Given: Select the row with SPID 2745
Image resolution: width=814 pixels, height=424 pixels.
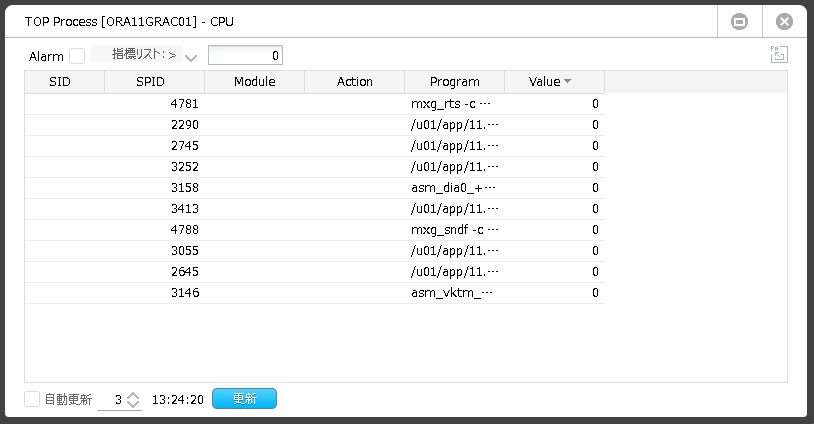Looking at the screenshot, I should (x=315, y=146).
